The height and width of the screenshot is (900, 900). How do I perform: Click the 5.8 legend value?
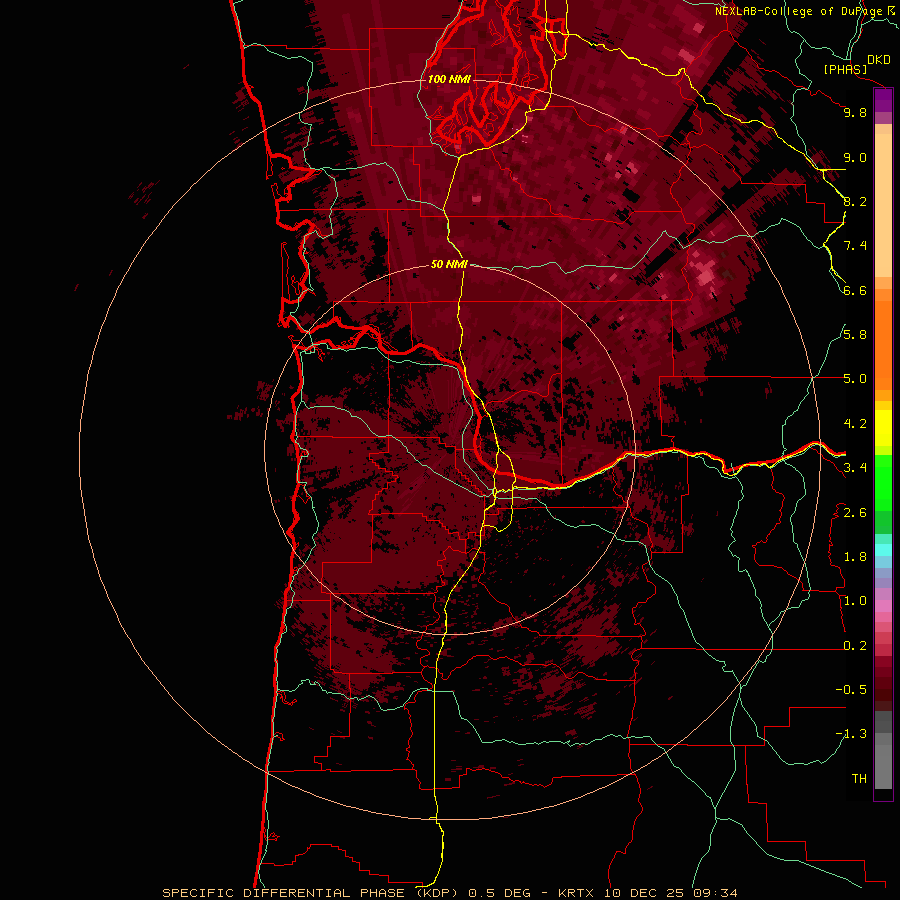point(855,335)
